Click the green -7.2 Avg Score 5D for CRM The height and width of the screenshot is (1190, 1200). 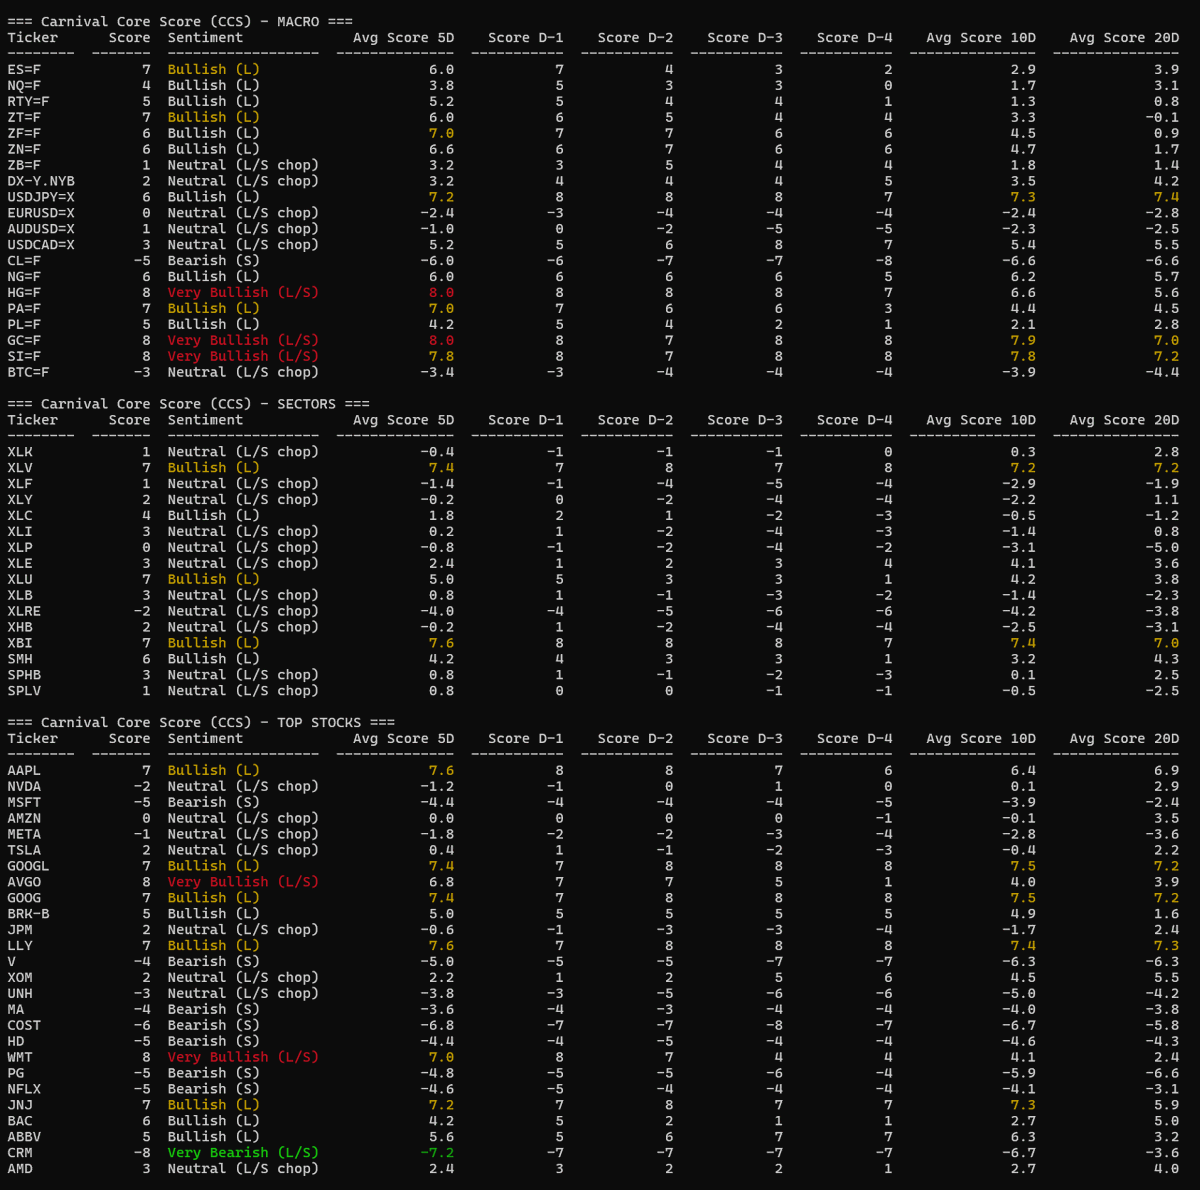click(437, 1153)
